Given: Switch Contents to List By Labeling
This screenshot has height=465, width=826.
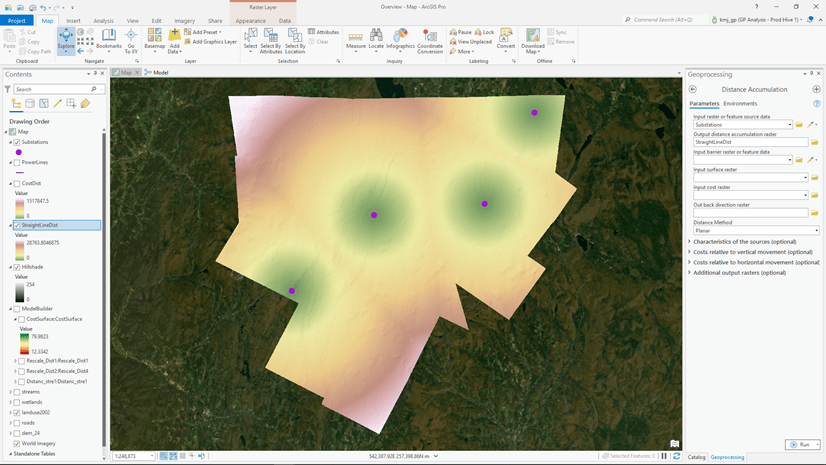Looking at the screenshot, I should point(85,104).
